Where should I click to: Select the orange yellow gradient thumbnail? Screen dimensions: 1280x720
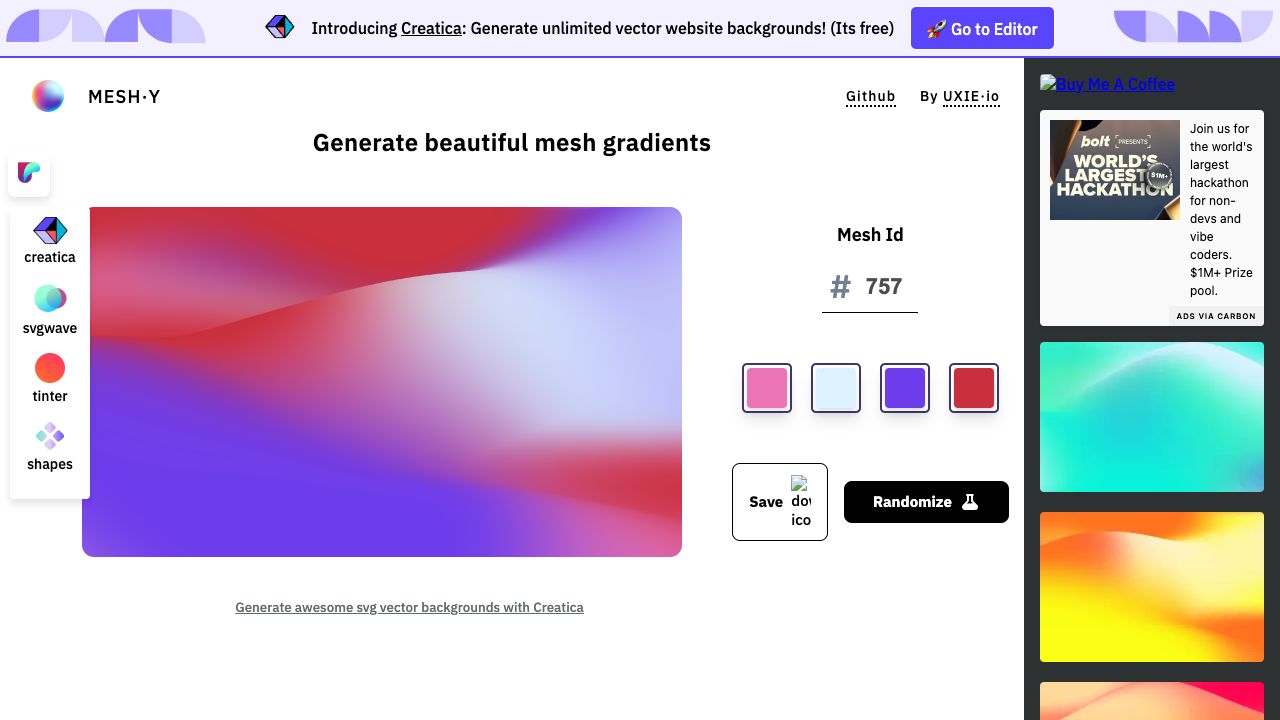point(1152,587)
